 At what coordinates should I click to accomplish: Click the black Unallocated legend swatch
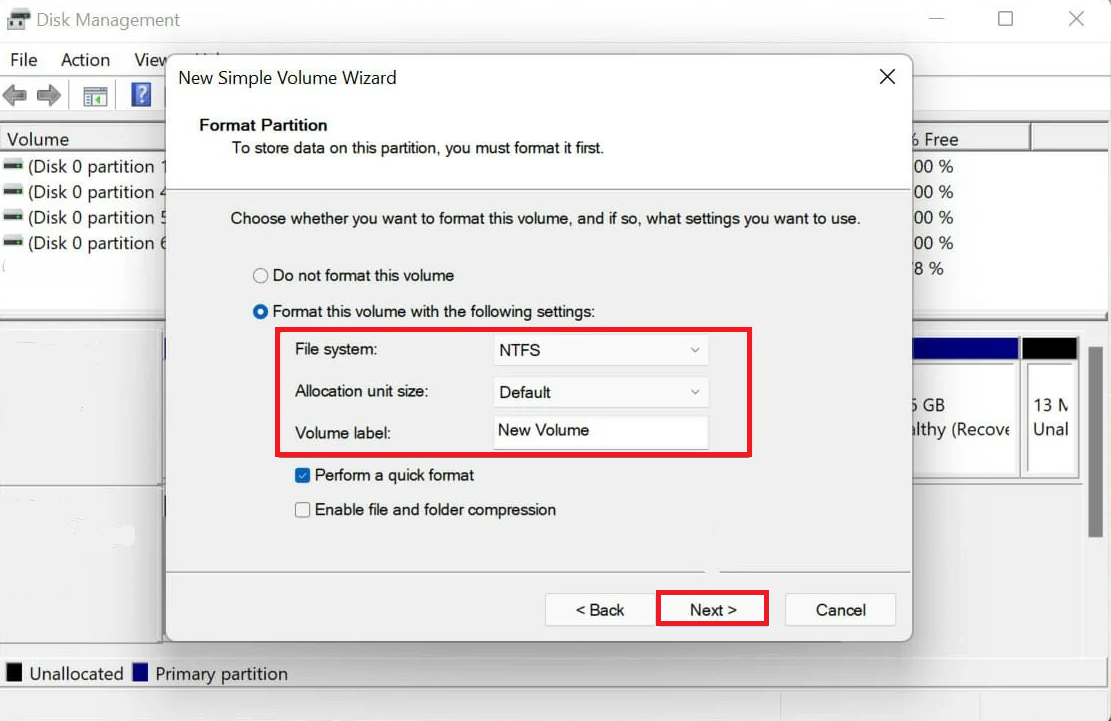(x=14, y=672)
